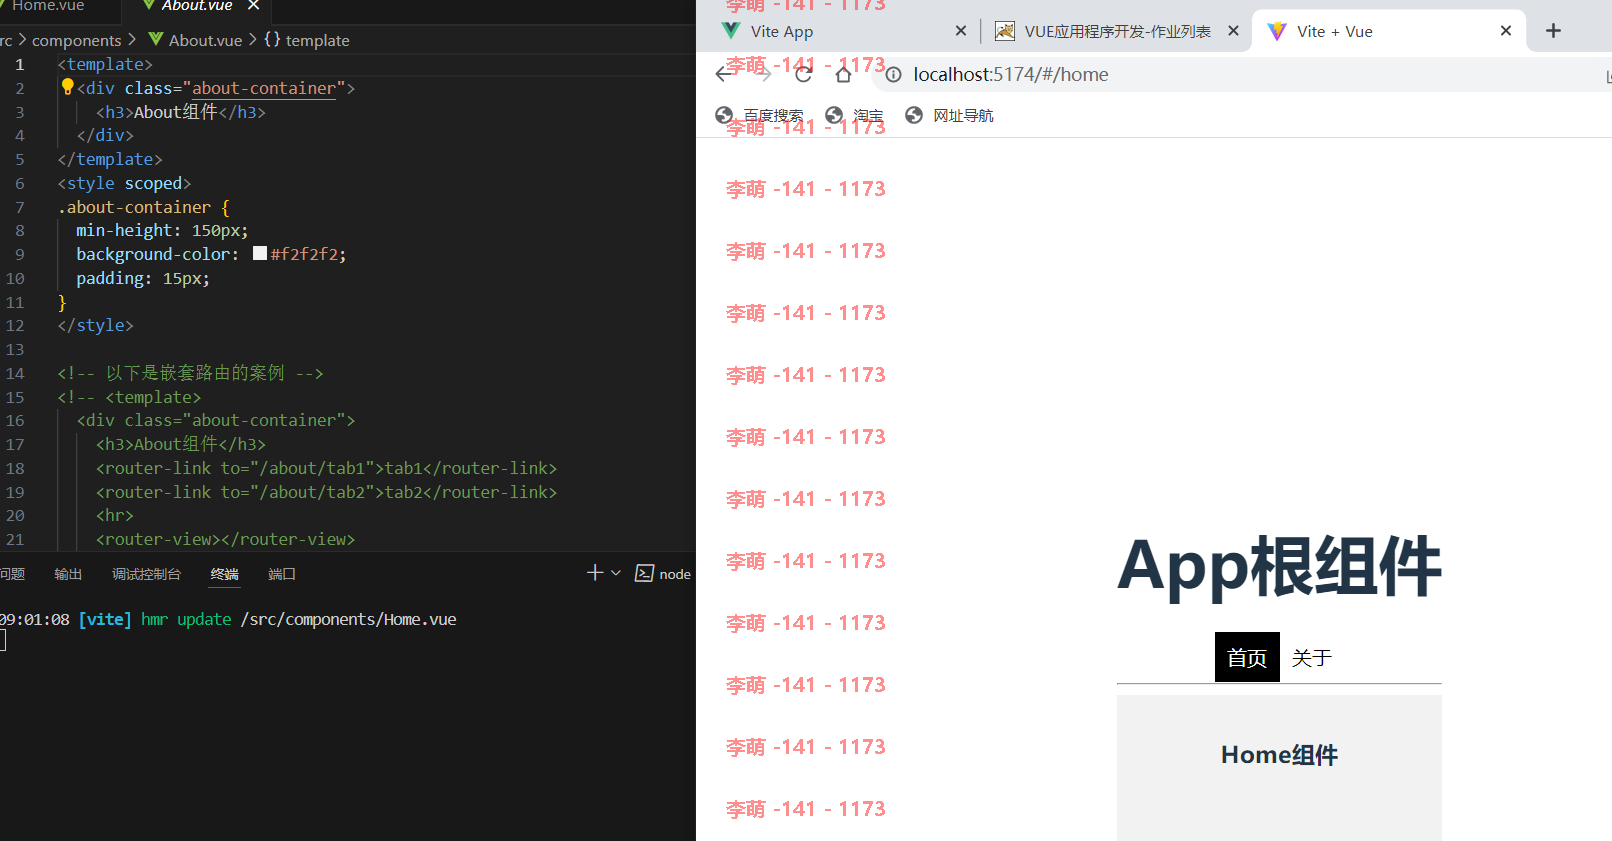
Task: Click the router-view line in the editor
Action: [225, 539]
